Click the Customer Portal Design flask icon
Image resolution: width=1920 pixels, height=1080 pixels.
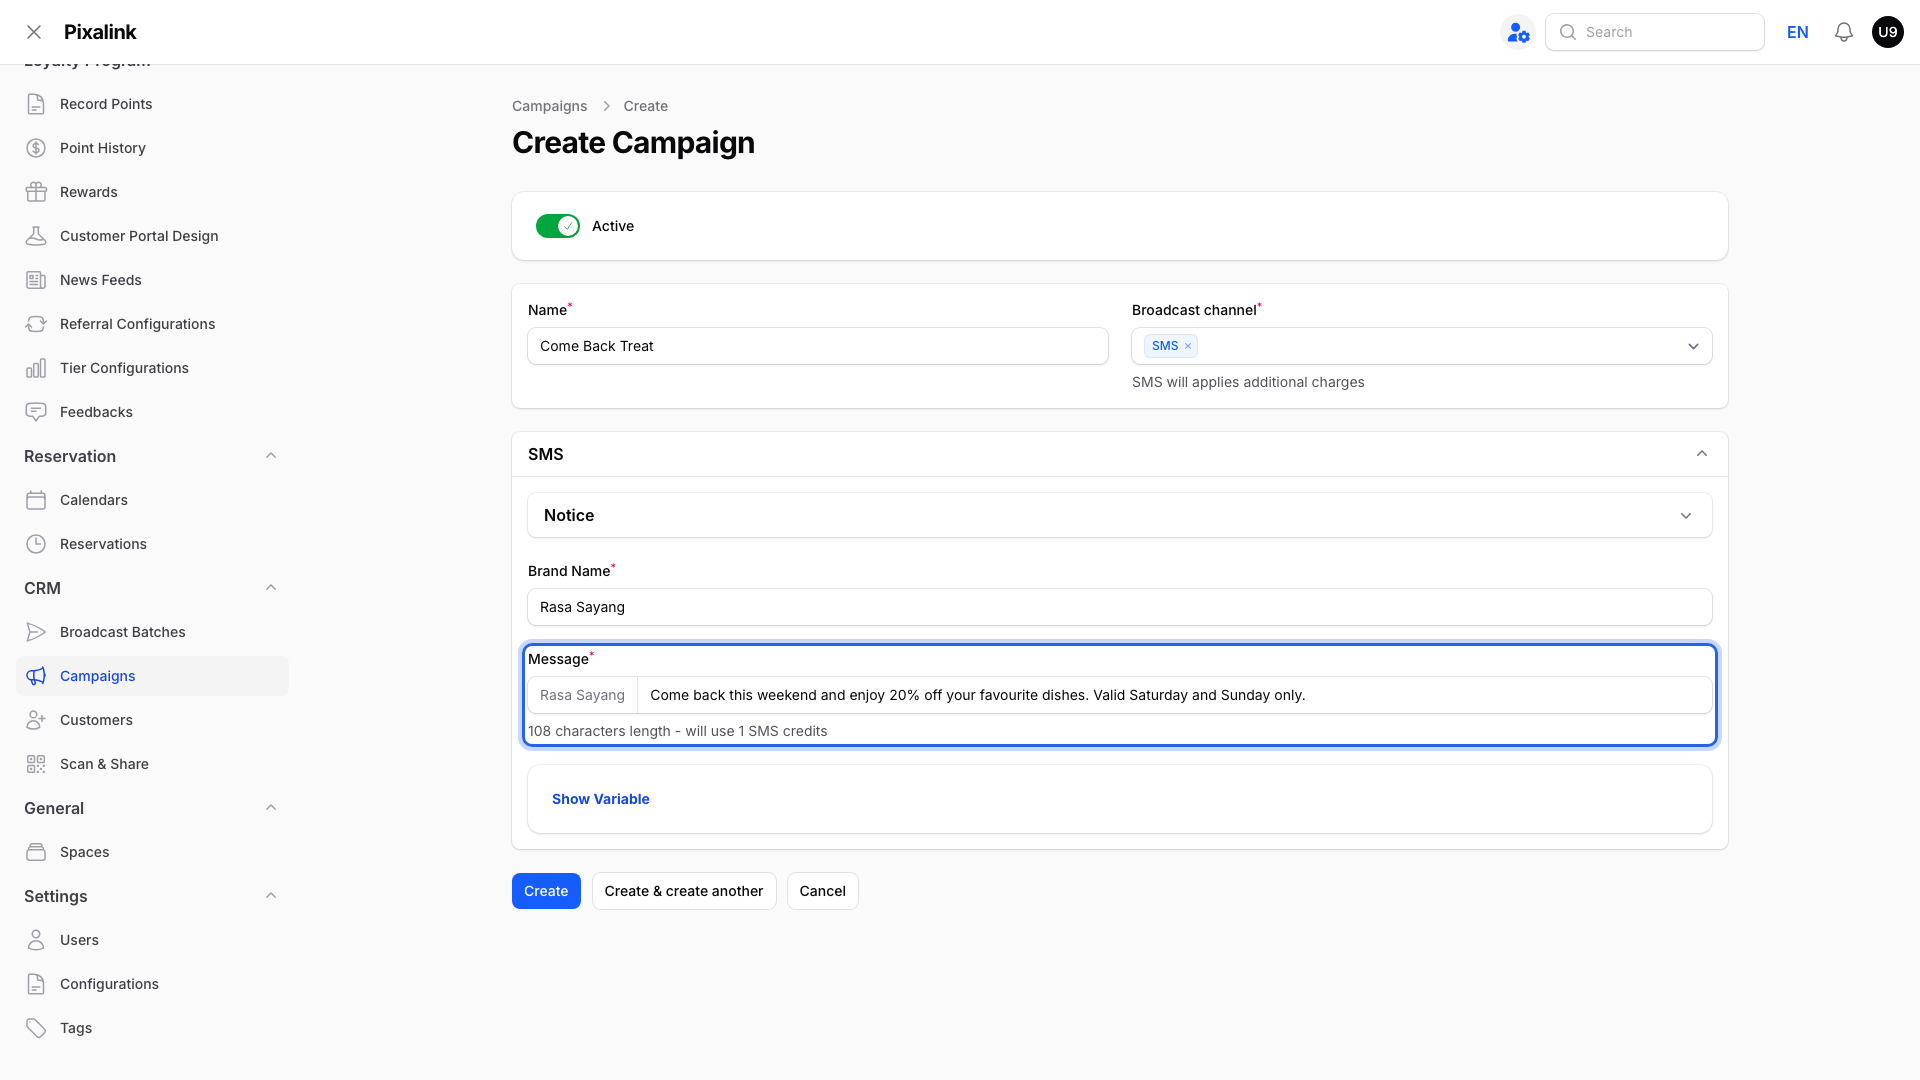coord(36,236)
